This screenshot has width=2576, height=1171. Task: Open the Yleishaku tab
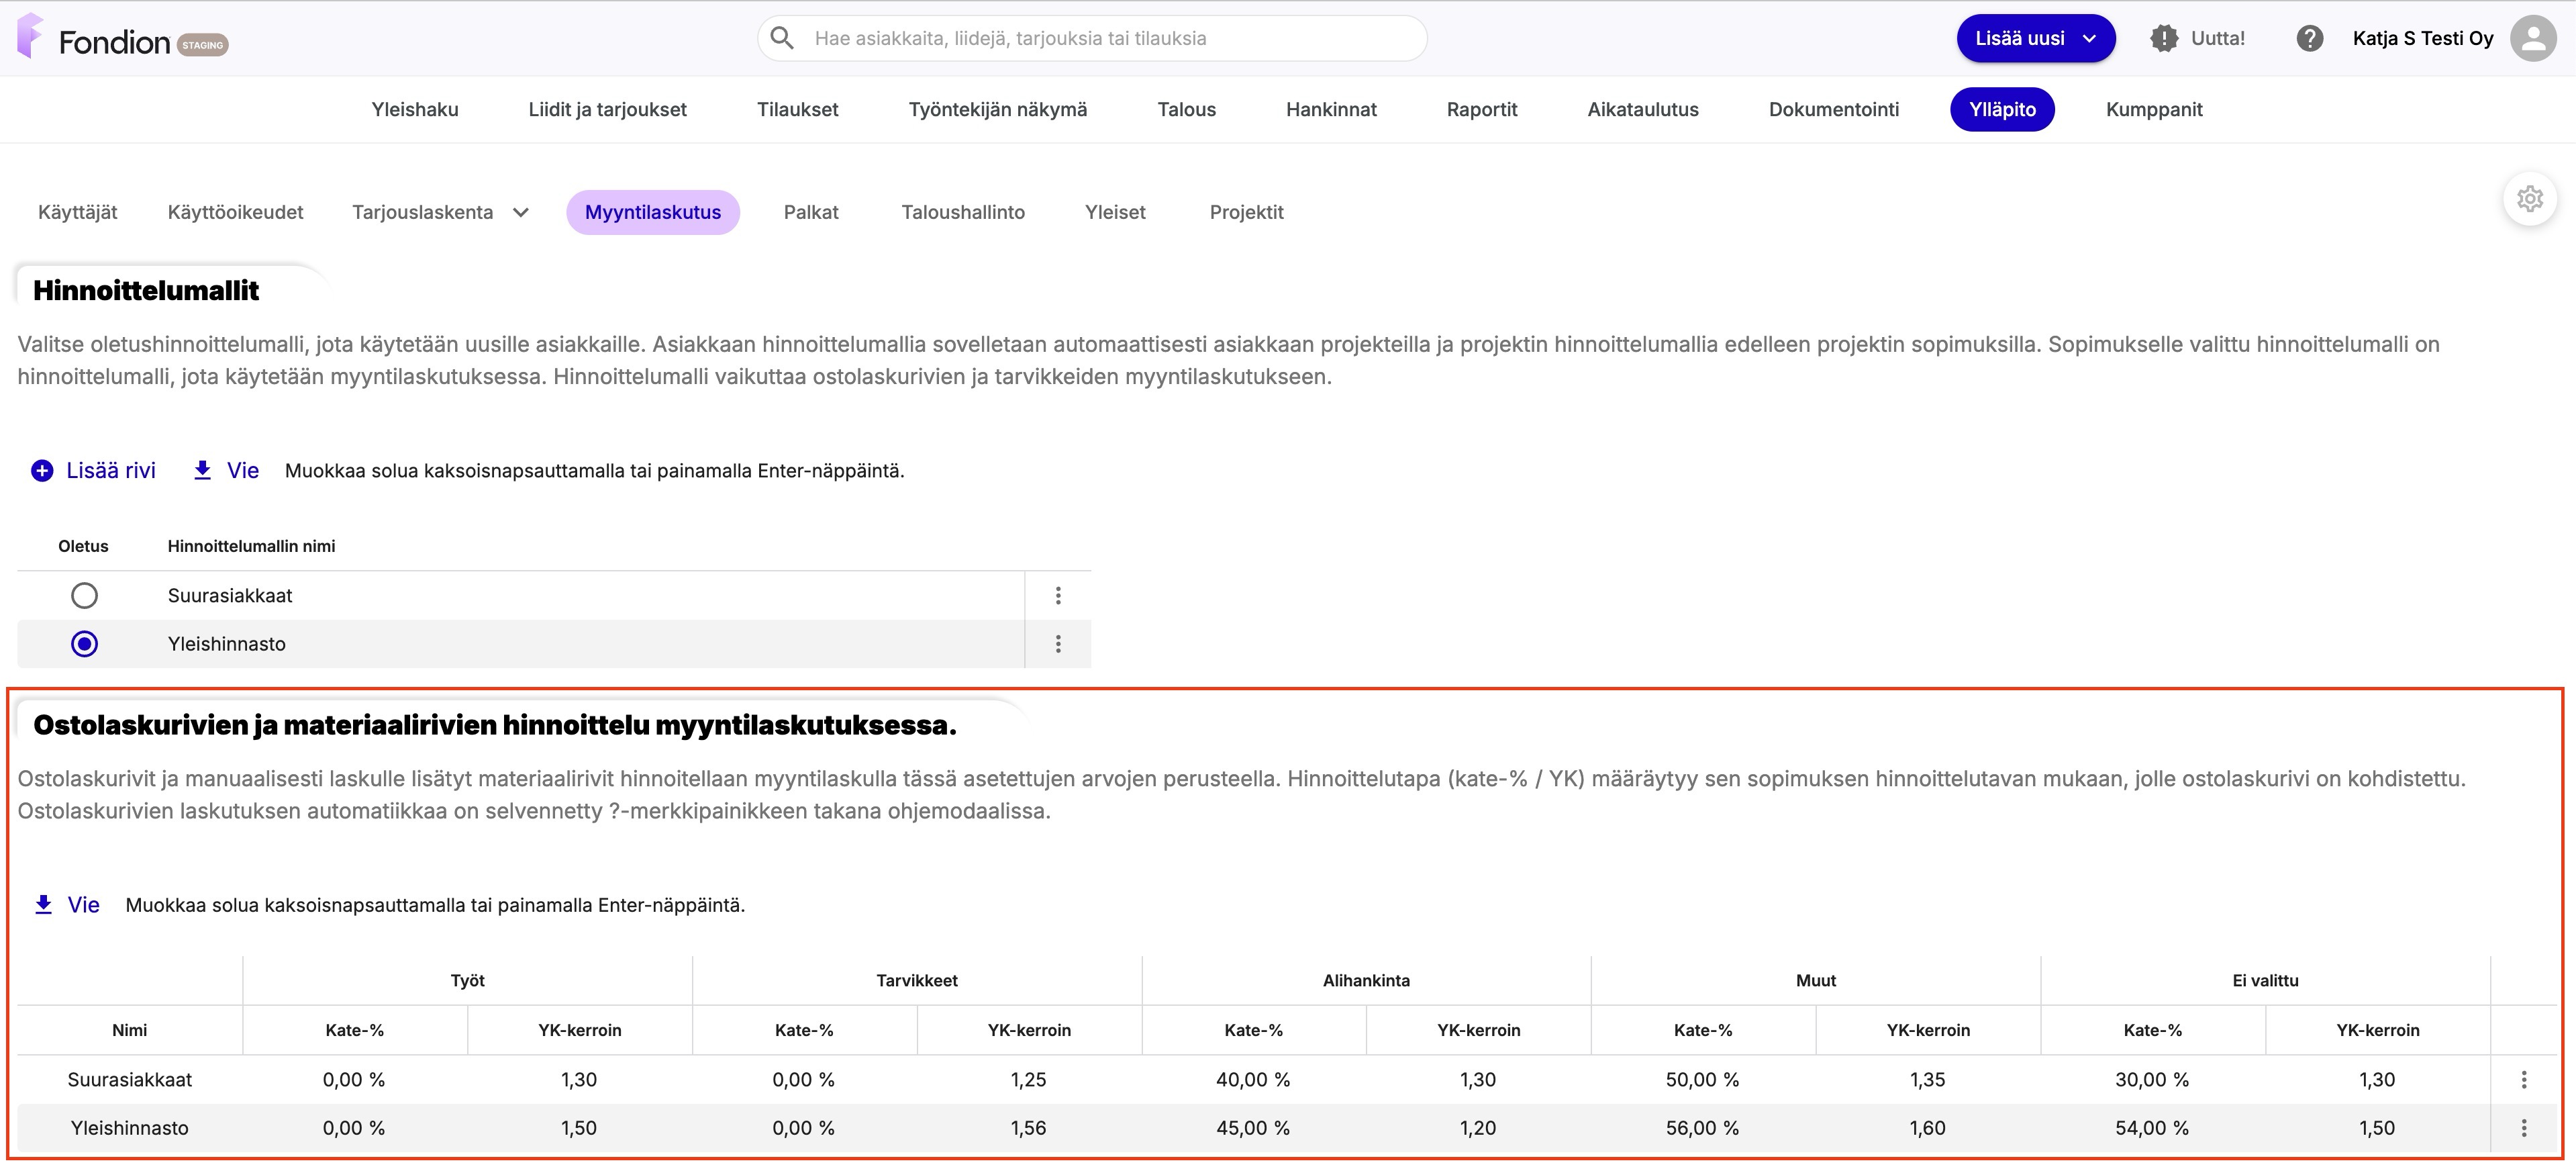[x=415, y=109]
